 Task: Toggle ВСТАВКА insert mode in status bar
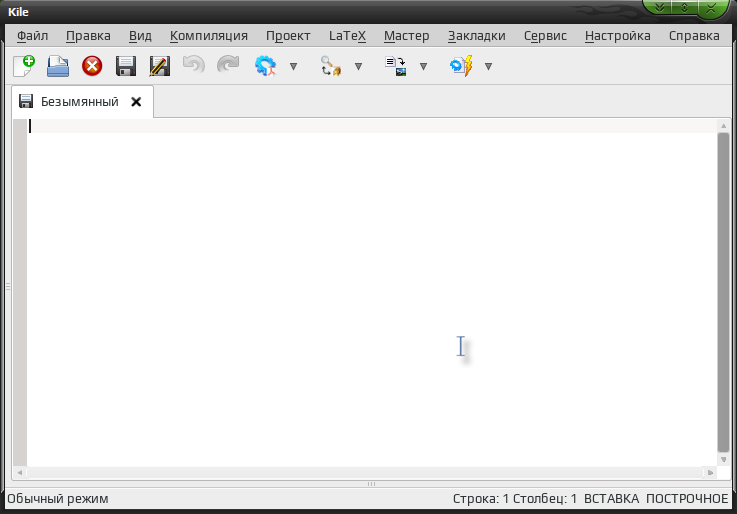click(611, 498)
